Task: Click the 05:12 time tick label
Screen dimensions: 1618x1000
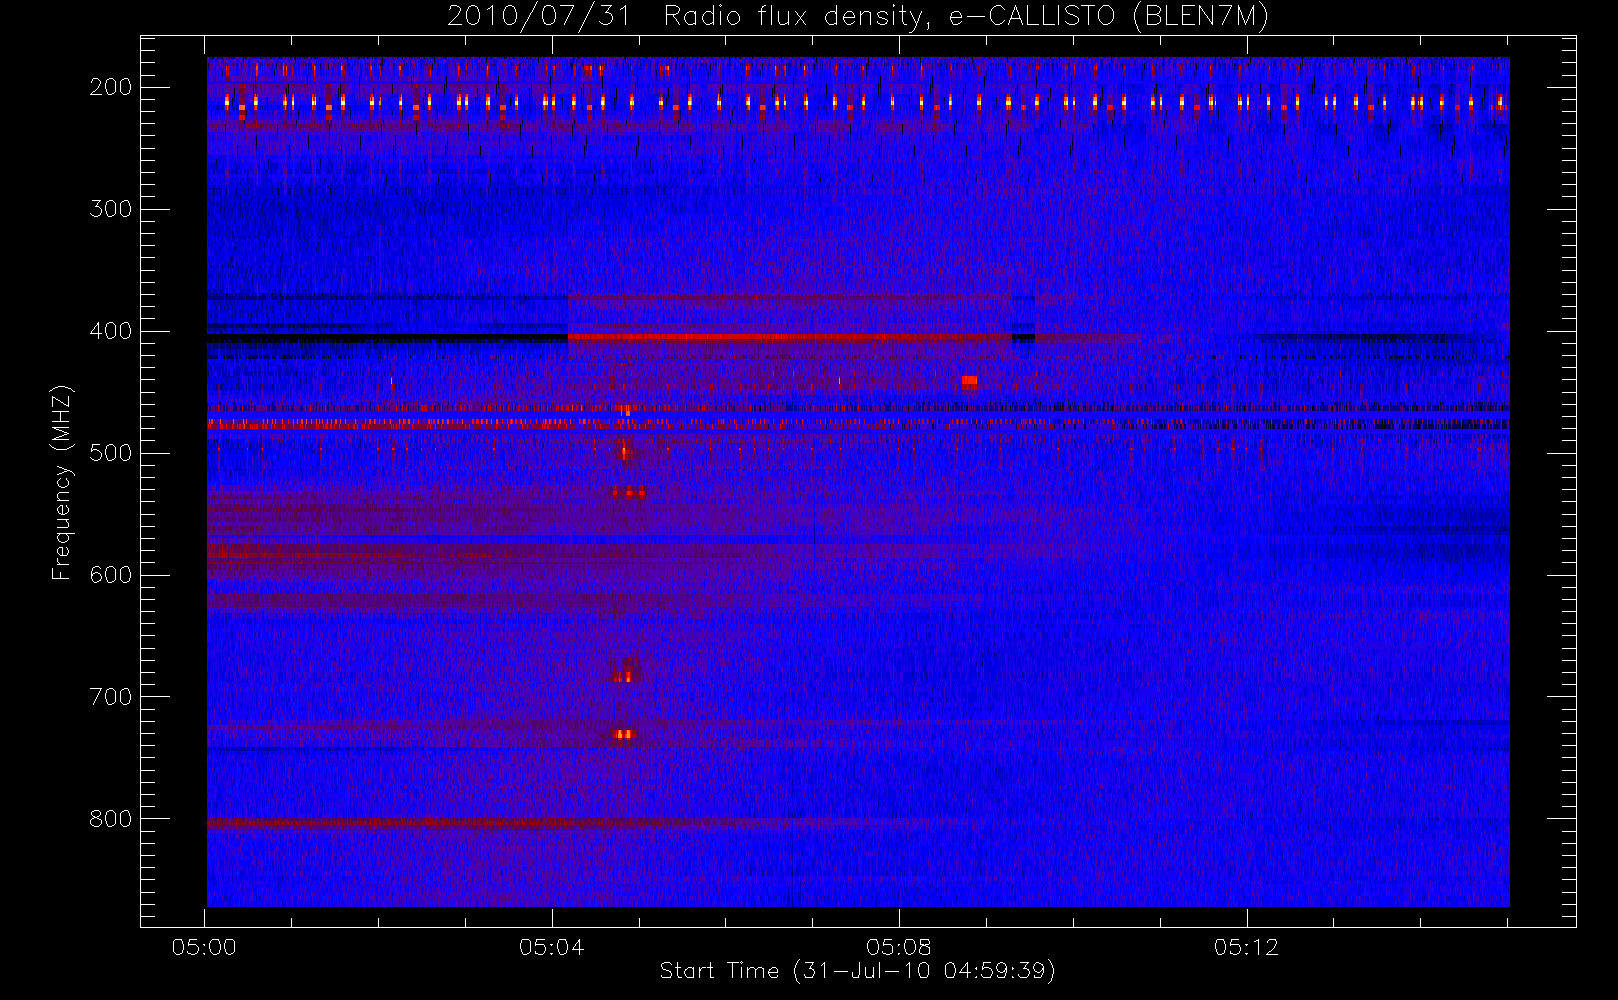Action: [x=1247, y=947]
